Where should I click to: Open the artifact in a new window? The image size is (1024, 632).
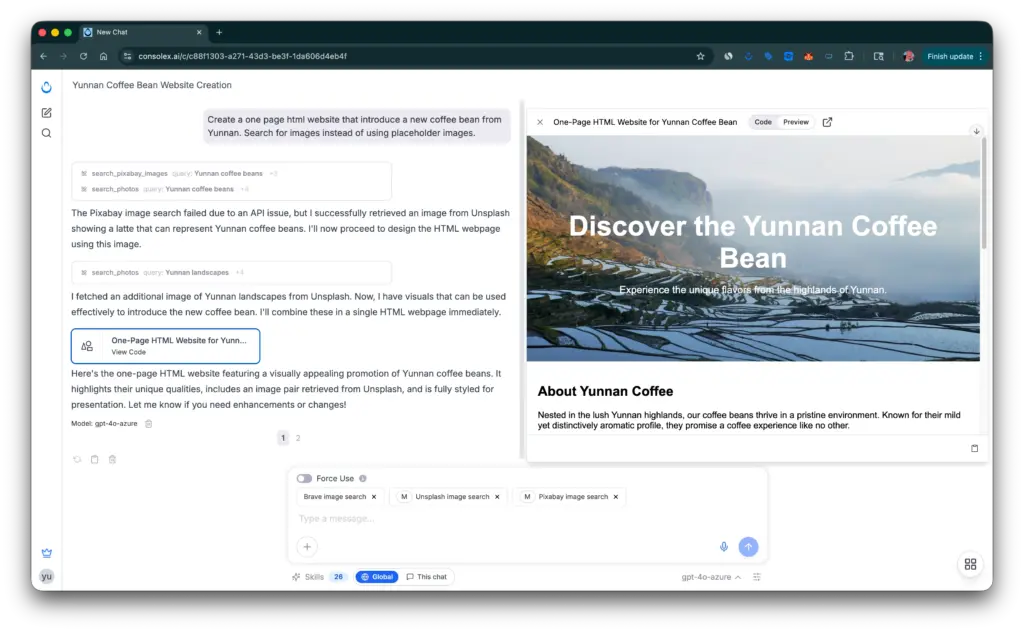(x=827, y=121)
